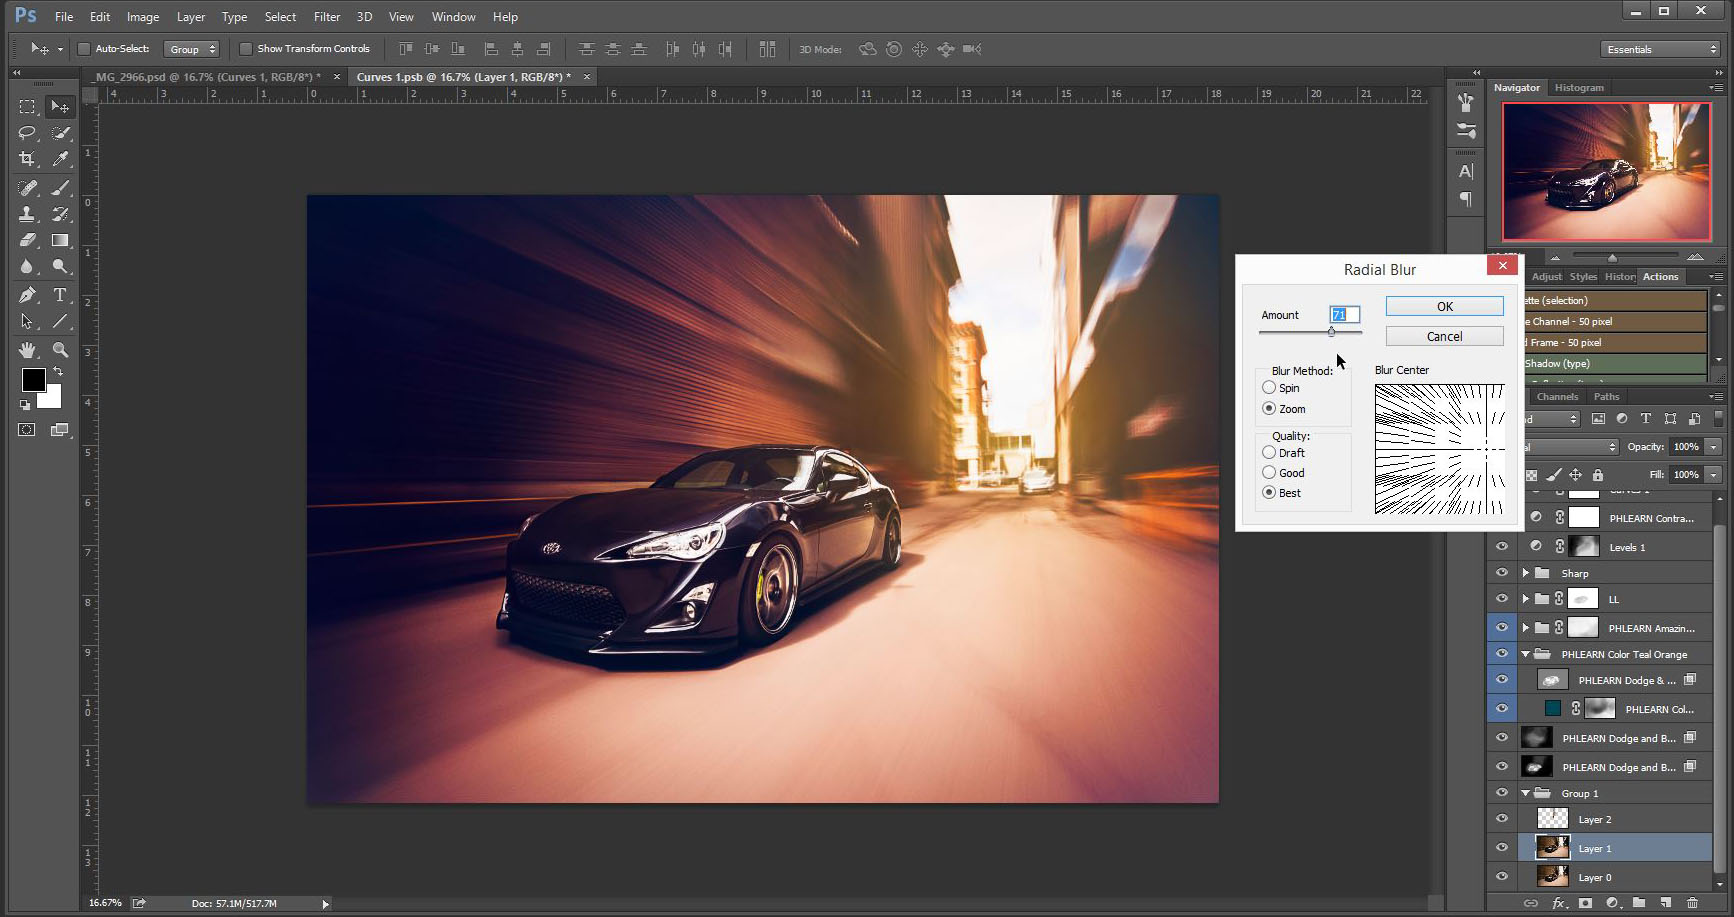Confirm Radial Blur with OK

pos(1444,307)
